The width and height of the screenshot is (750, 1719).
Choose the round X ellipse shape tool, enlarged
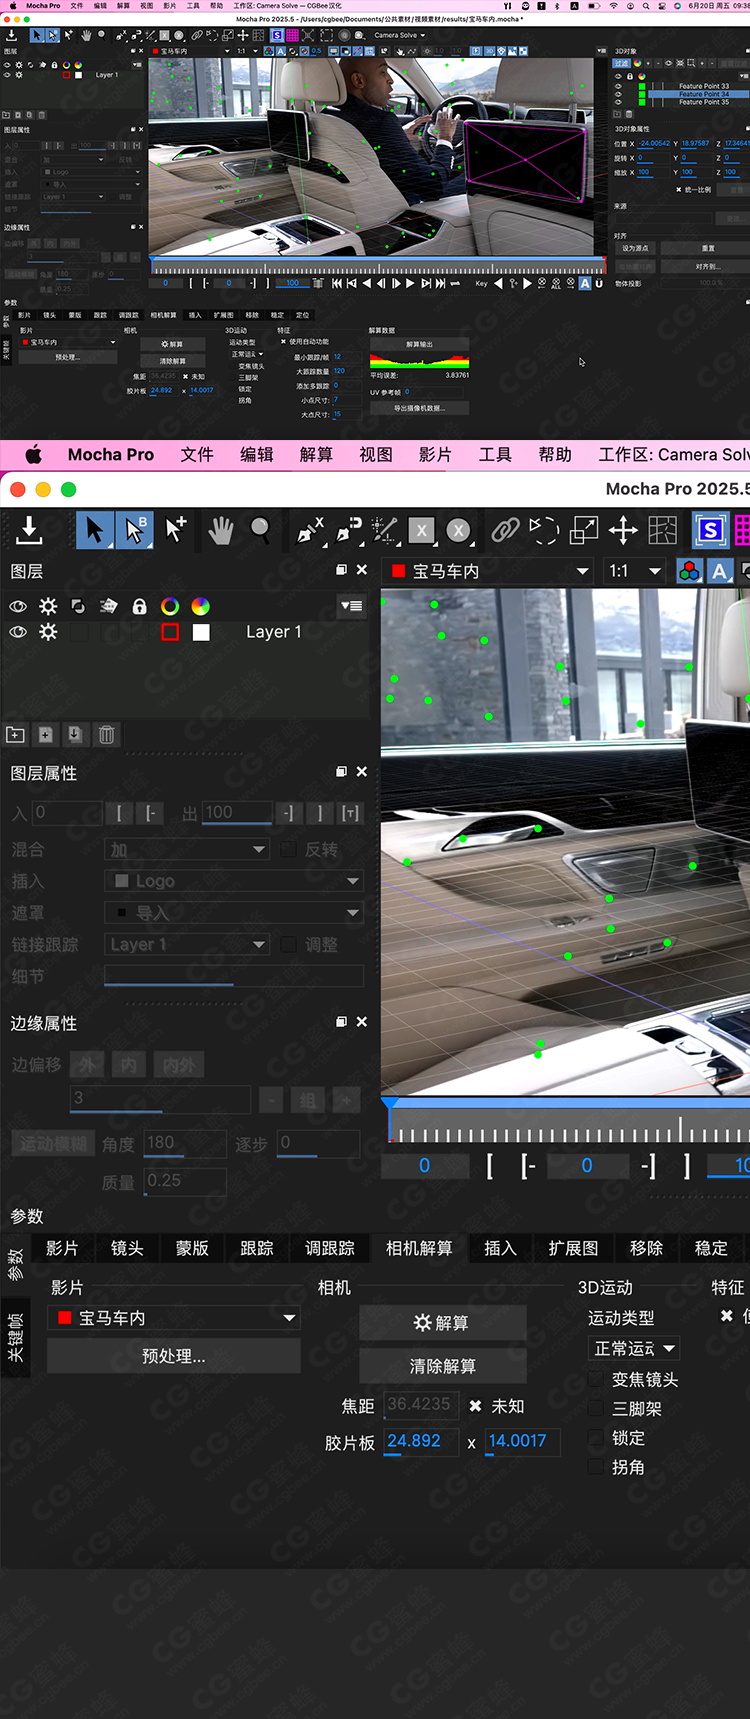click(x=458, y=530)
